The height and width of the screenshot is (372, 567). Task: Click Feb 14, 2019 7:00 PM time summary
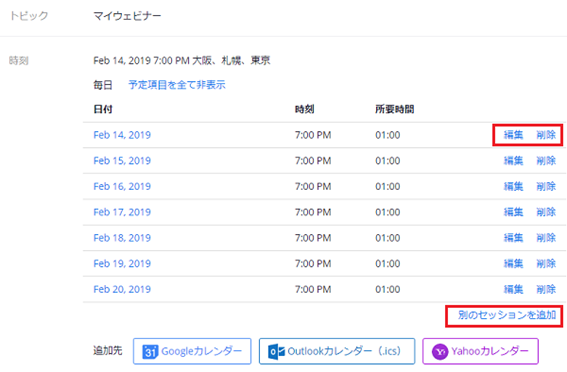(182, 60)
